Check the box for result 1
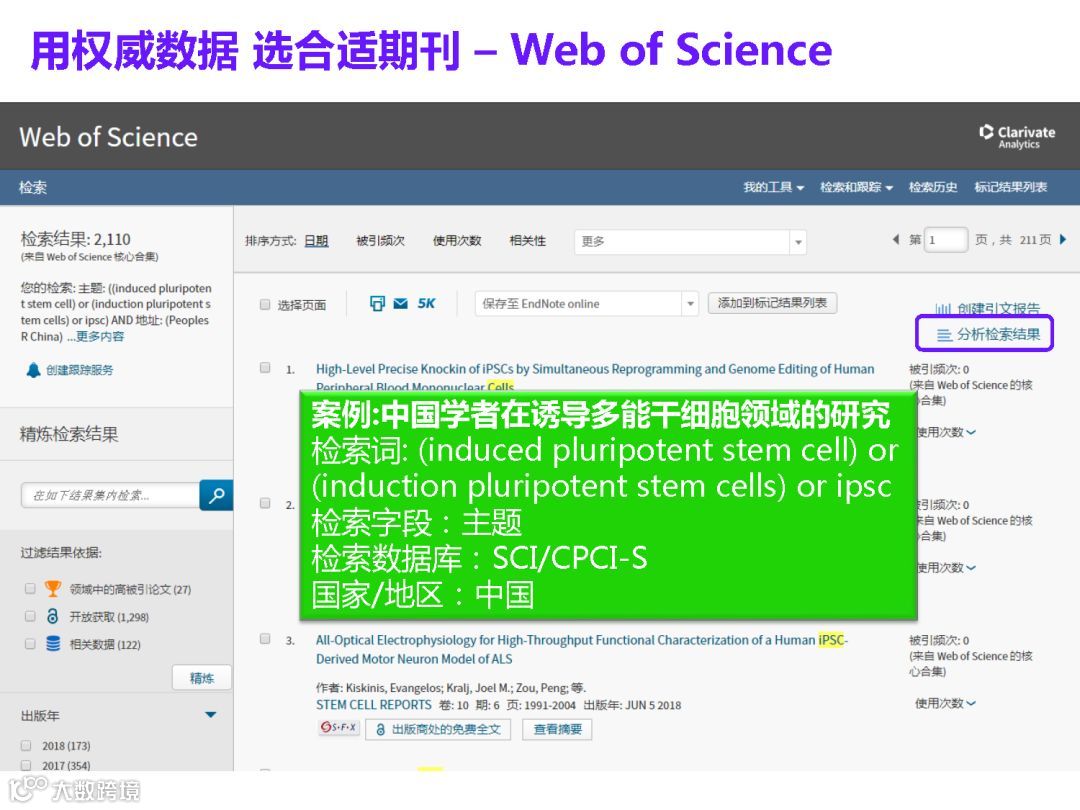Viewport: 1080px width, 810px height. click(x=264, y=368)
